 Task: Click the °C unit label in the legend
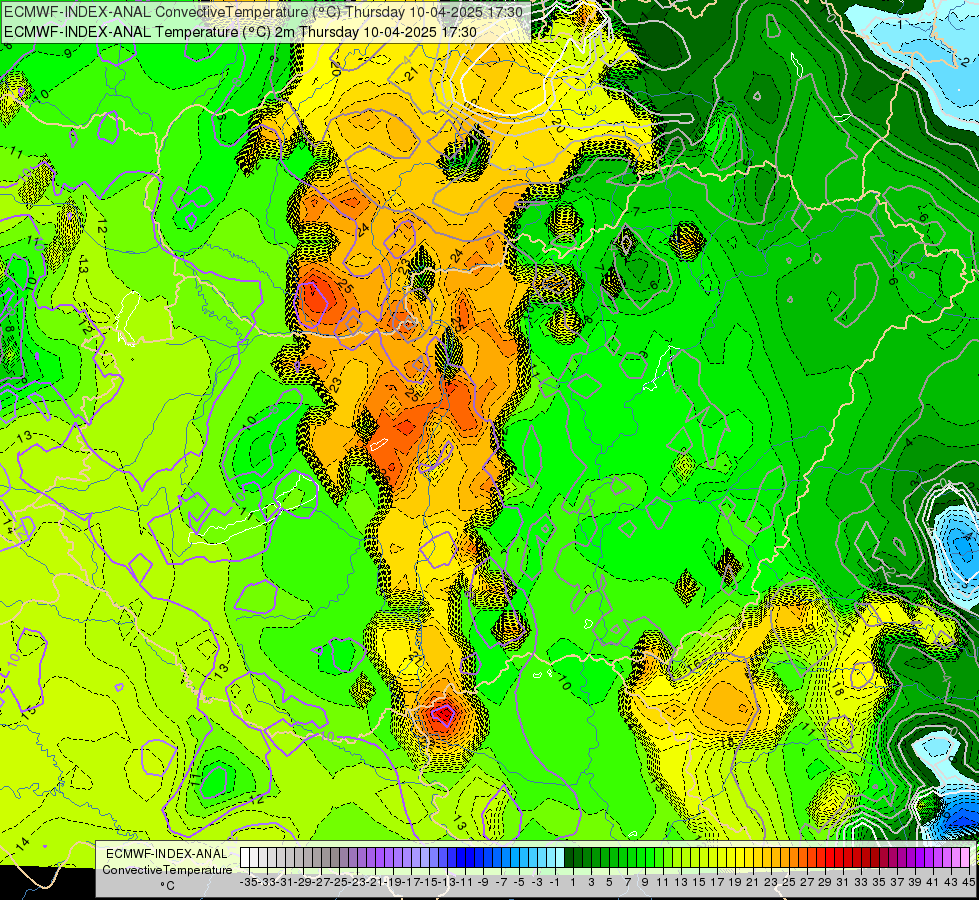[167, 886]
